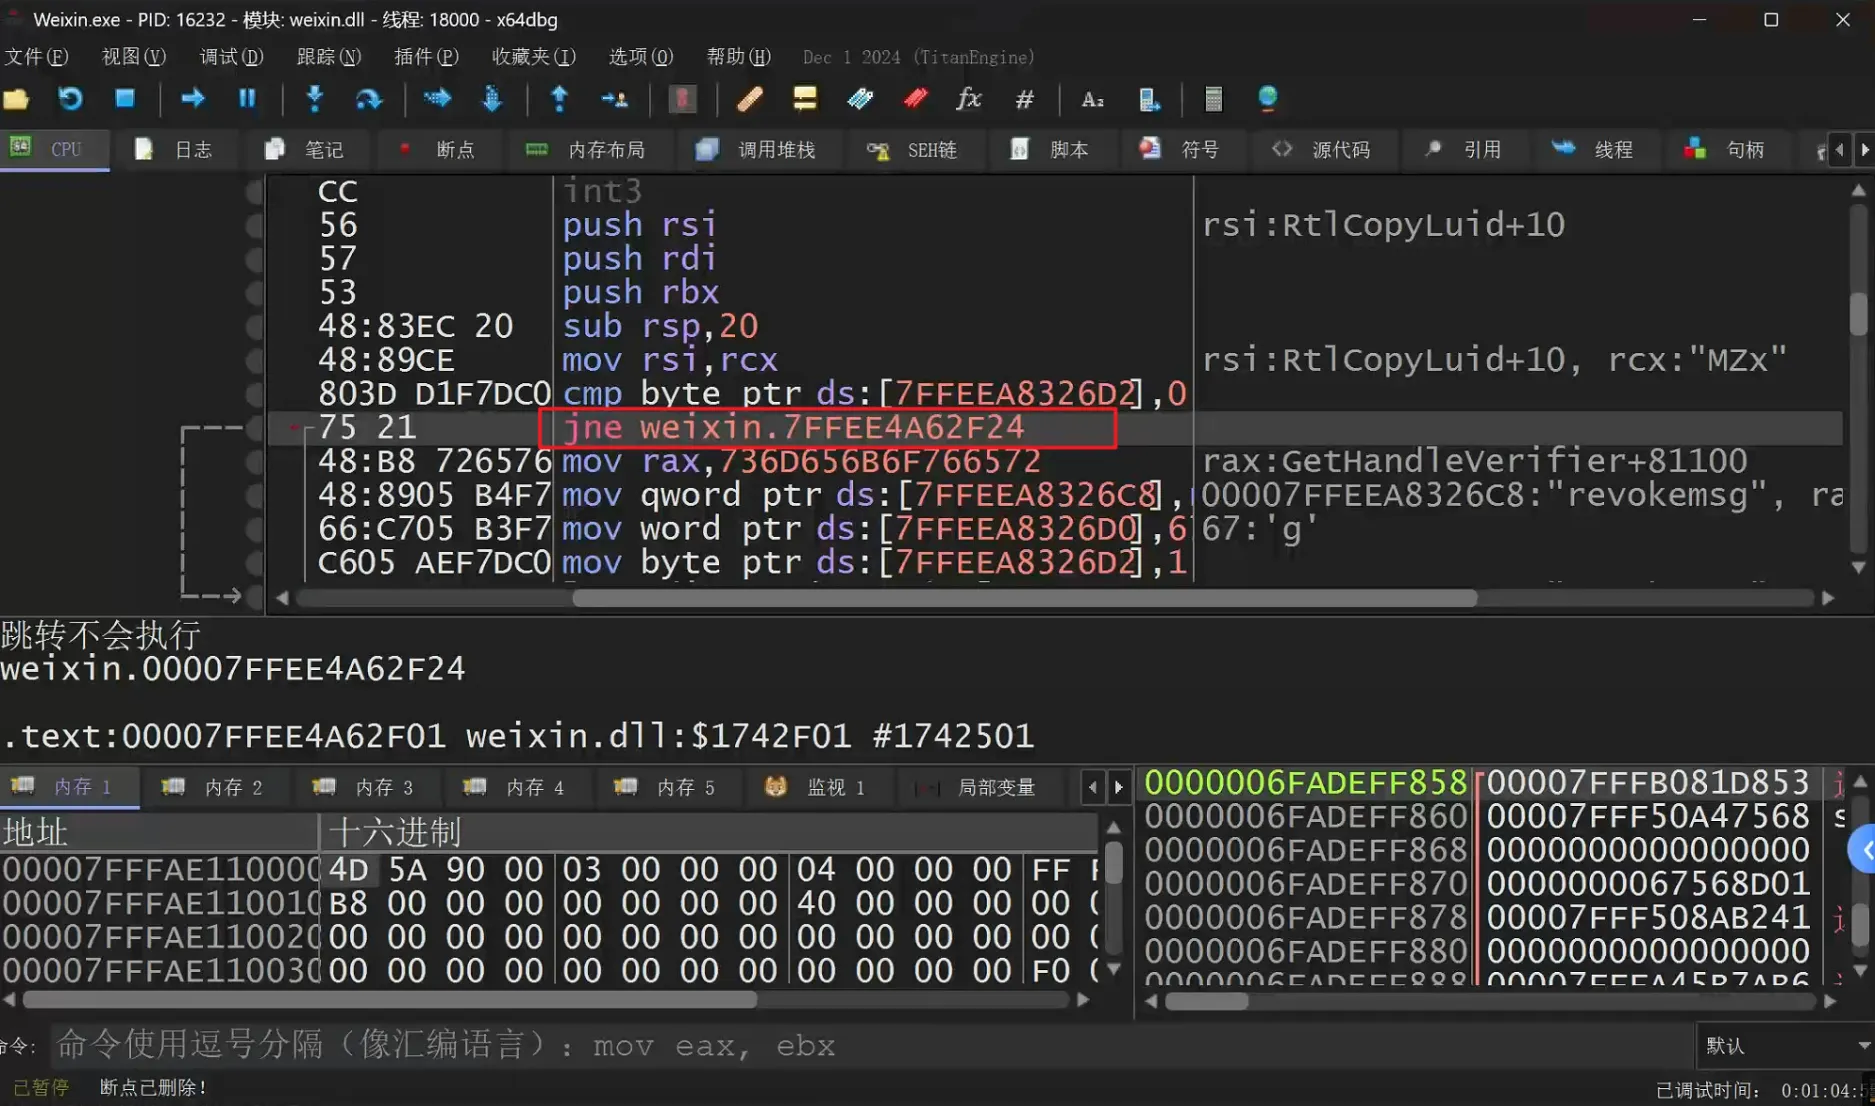The height and width of the screenshot is (1106, 1875).
Task: Click disassembly vertical scrollbar down arrow
Action: tap(1858, 567)
